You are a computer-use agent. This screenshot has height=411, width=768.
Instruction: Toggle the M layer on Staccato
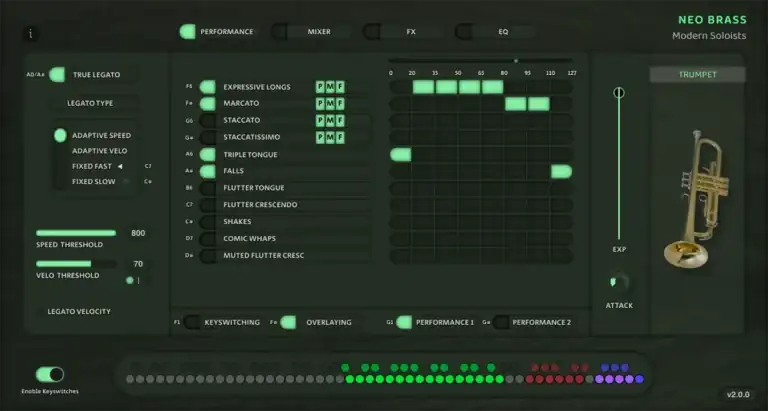[x=330, y=121]
